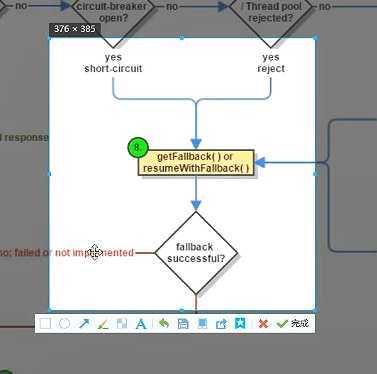Click the 'Thread pool rejected?' diamond
Viewport: 377px width, 374px height.
tap(271, 12)
